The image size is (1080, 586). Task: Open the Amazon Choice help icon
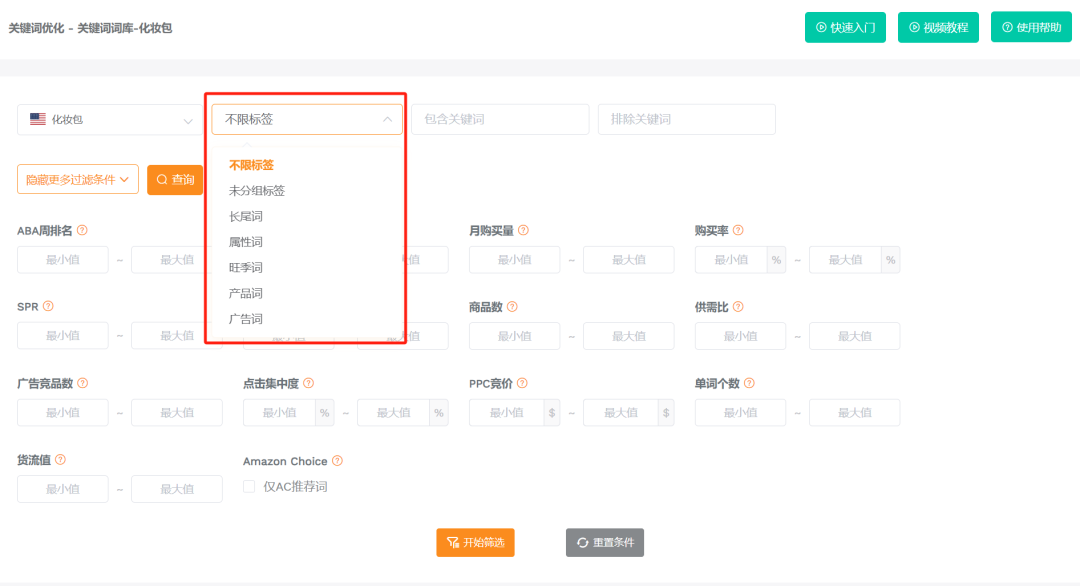pos(338,461)
